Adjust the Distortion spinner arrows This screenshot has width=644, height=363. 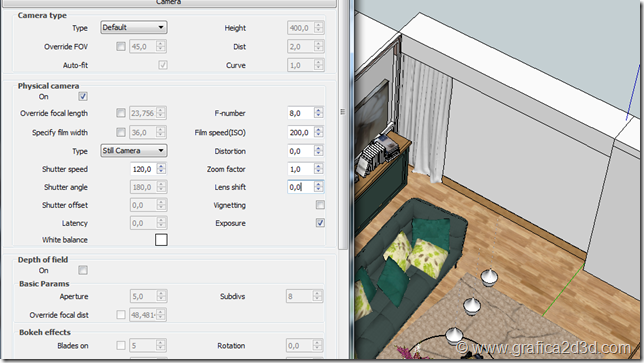click(x=319, y=151)
